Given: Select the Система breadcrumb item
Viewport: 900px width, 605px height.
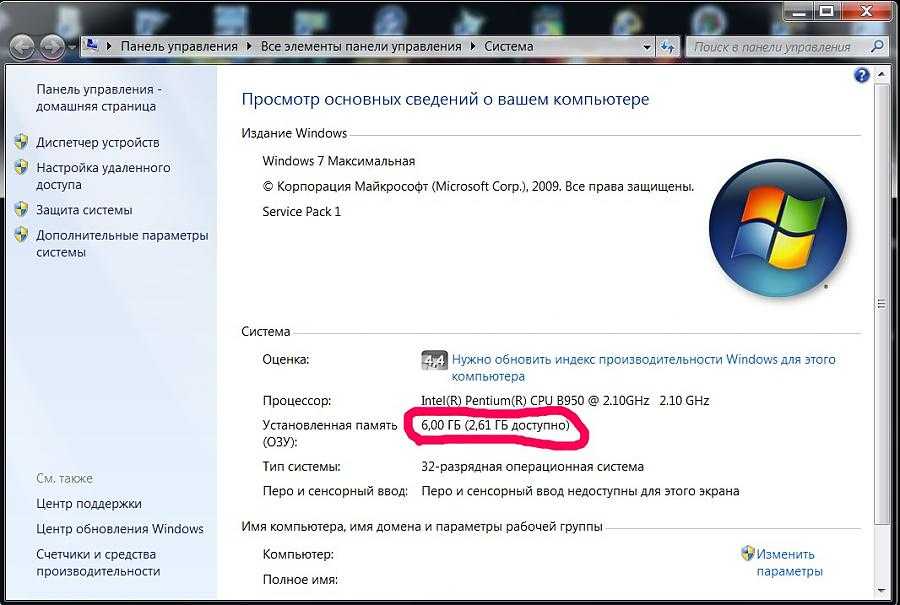Looking at the screenshot, I should coord(509,46).
